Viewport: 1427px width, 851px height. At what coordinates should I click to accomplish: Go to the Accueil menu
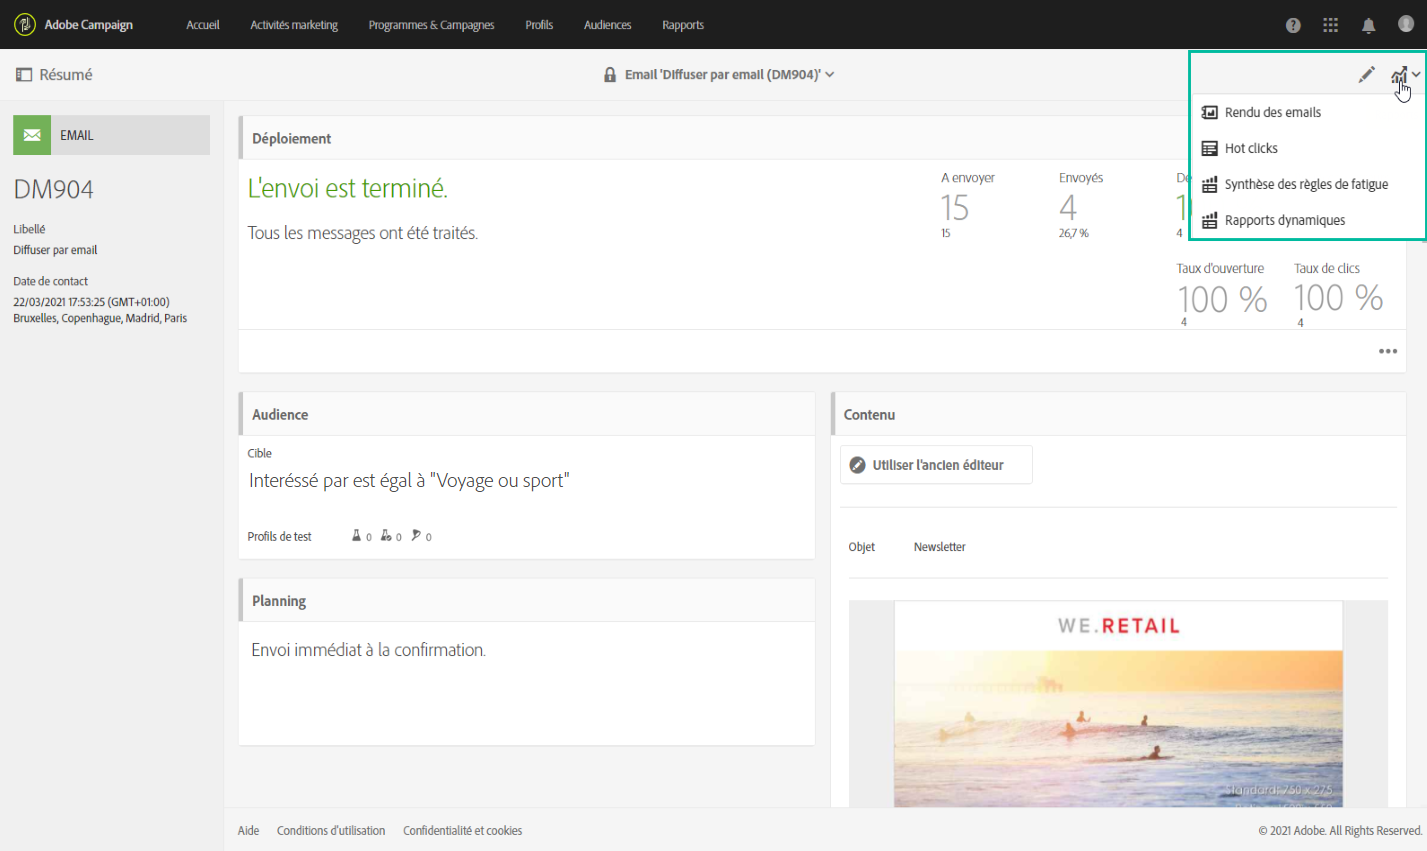pos(203,25)
